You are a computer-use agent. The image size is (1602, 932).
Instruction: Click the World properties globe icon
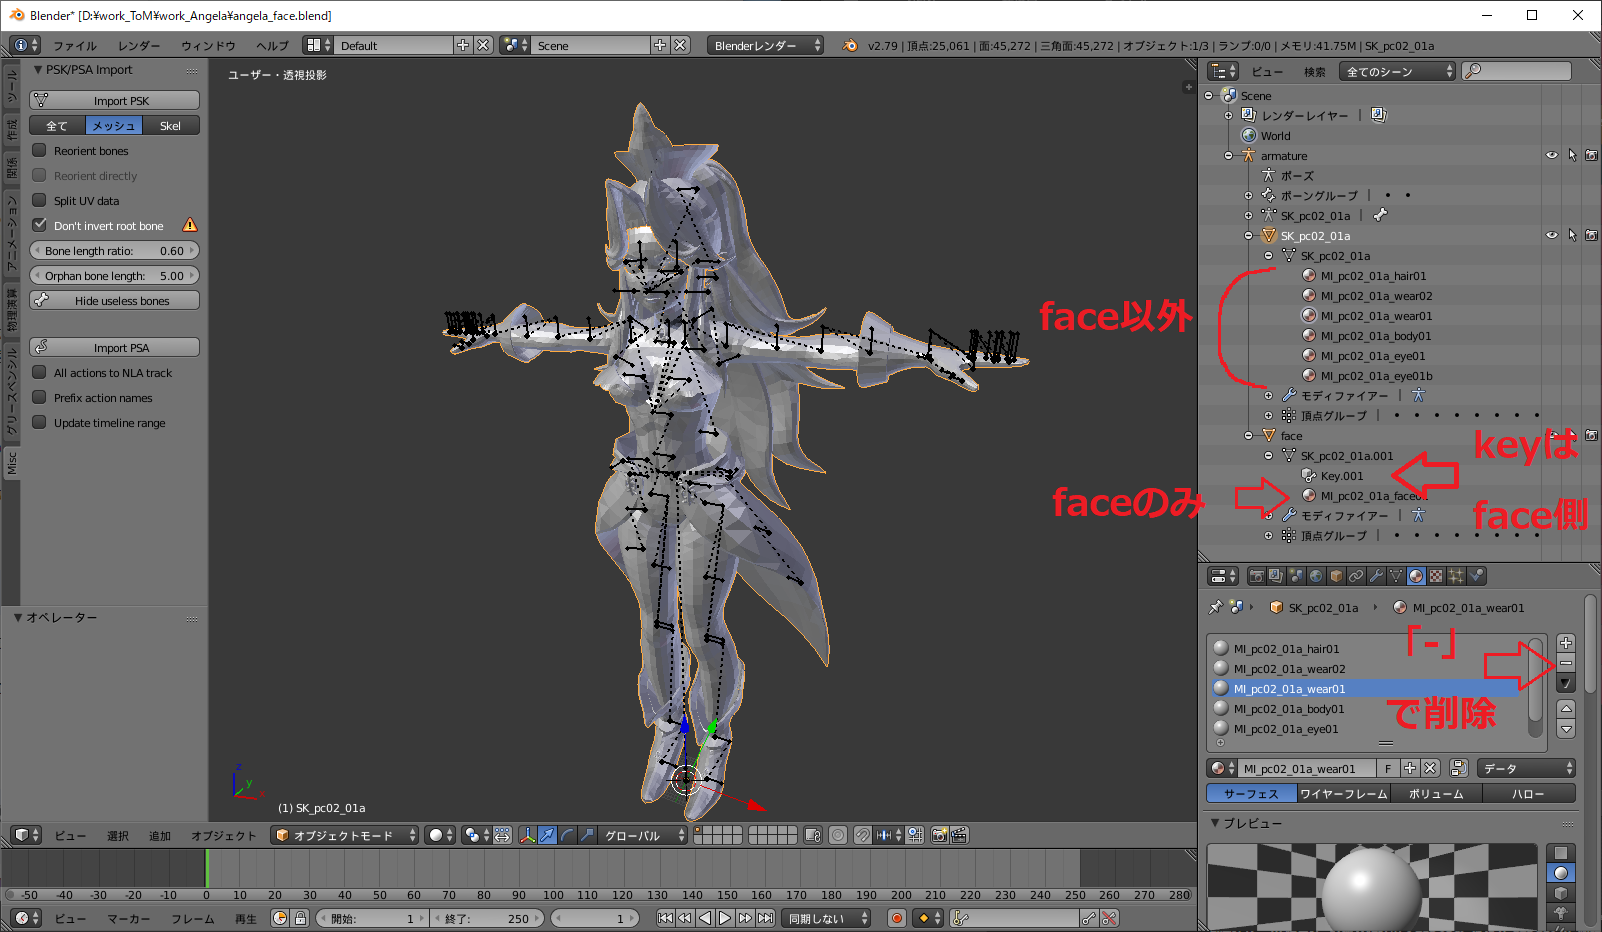click(1316, 576)
